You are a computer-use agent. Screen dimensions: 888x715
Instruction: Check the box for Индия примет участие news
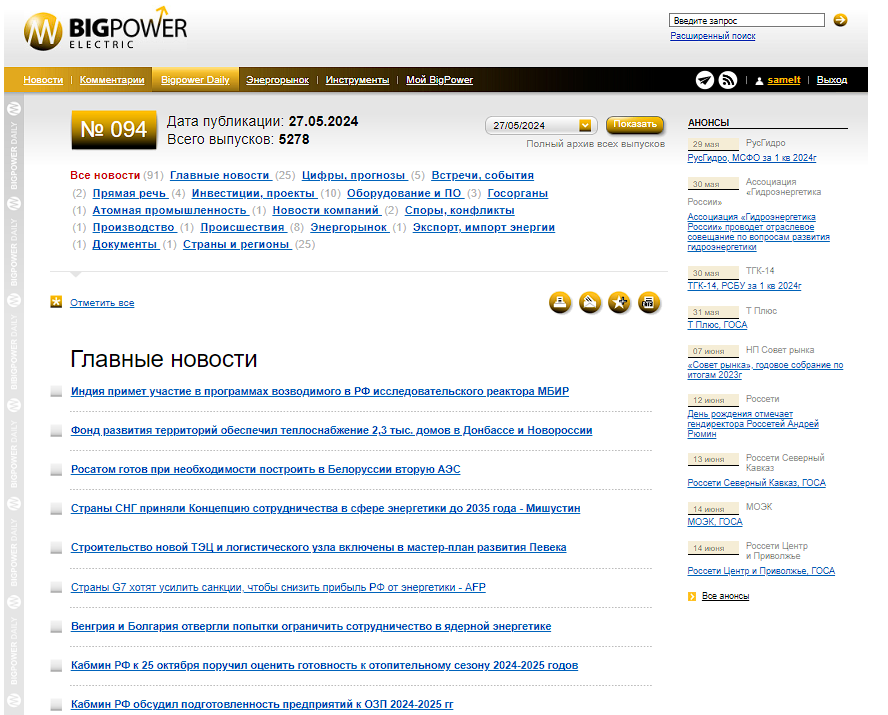tap(56, 391)
